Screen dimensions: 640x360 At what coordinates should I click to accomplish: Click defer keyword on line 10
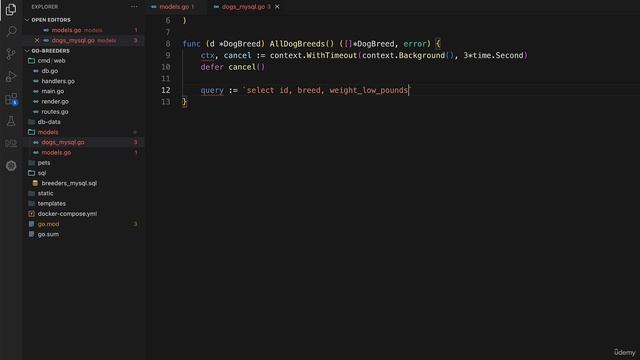pyautogui.click(x=212, y=67)
